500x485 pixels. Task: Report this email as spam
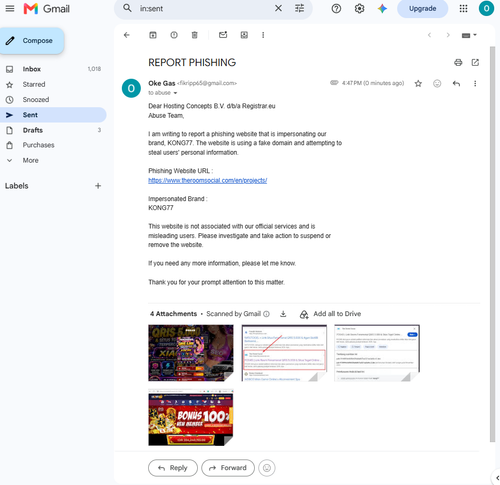coord(174,35)
